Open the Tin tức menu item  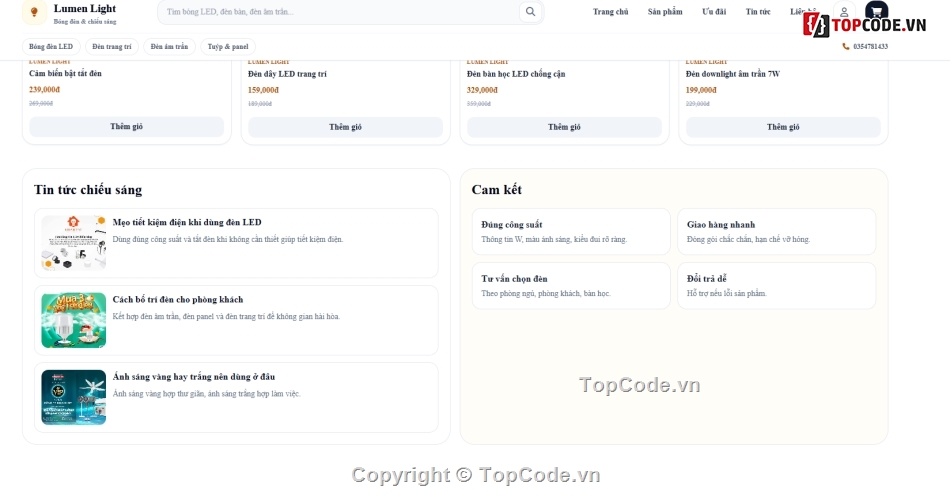[x=757, y=12]
